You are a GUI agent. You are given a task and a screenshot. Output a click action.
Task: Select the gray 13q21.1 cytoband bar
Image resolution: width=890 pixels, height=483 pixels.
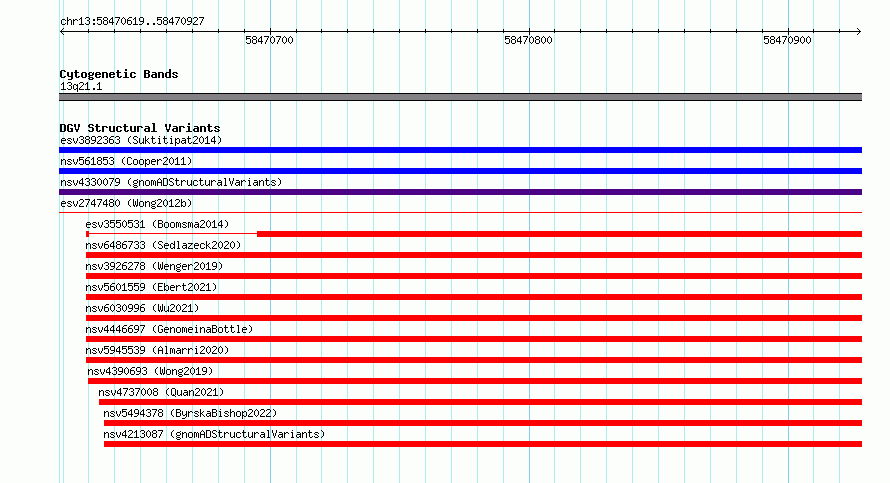click(460, 97)
